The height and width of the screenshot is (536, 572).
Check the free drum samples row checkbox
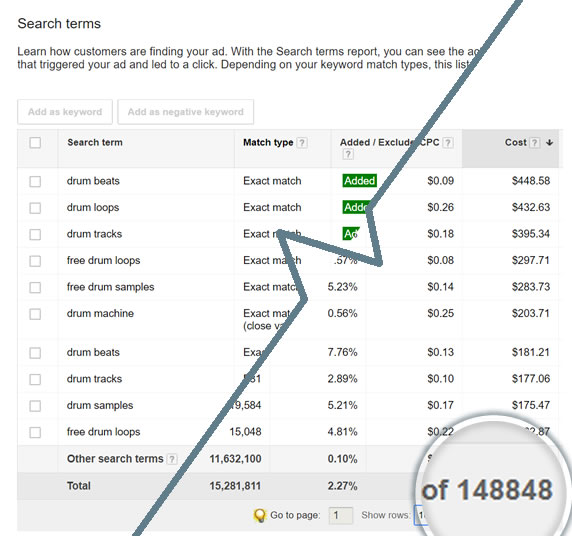35,288
